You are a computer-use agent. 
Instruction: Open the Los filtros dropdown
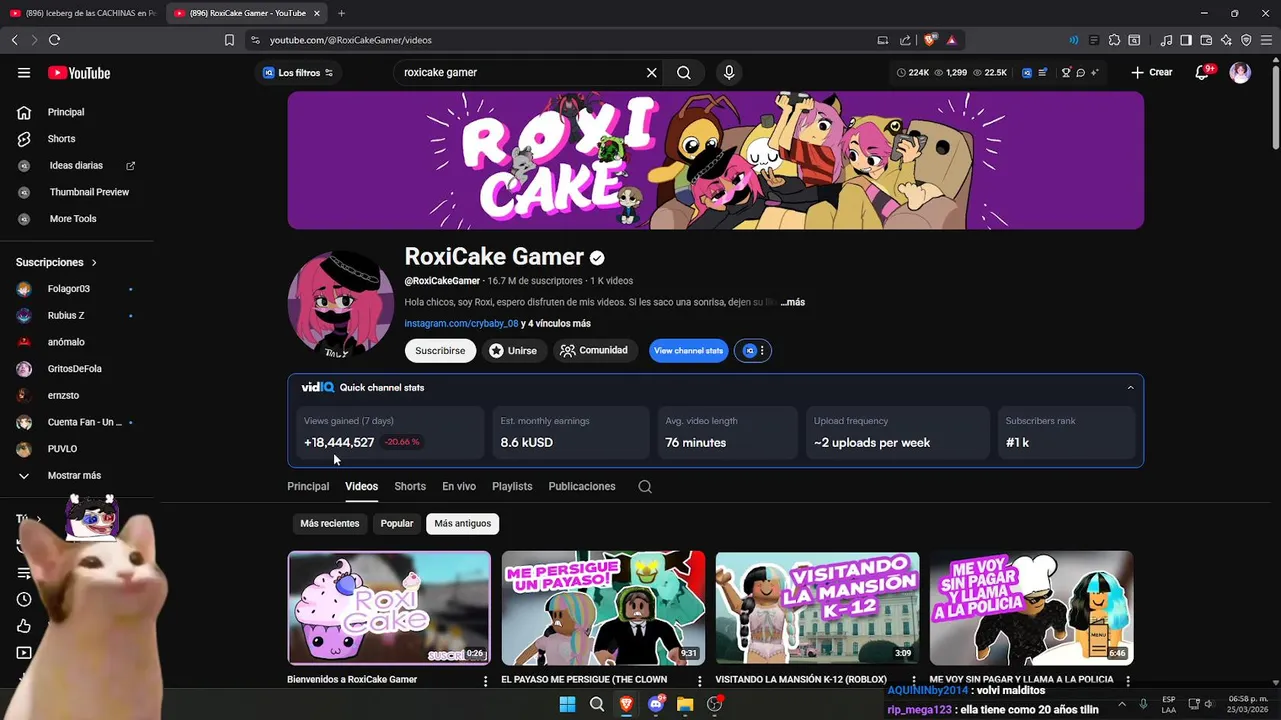[298, 73]
